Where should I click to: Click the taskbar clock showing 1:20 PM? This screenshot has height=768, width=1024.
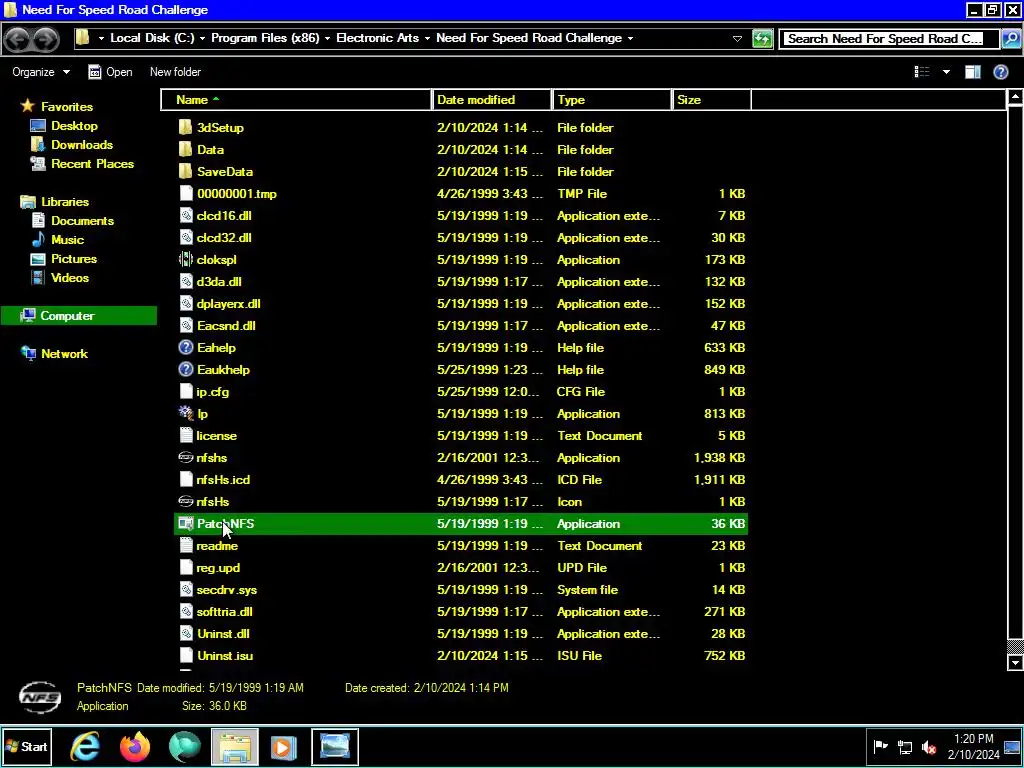(973, 747)
